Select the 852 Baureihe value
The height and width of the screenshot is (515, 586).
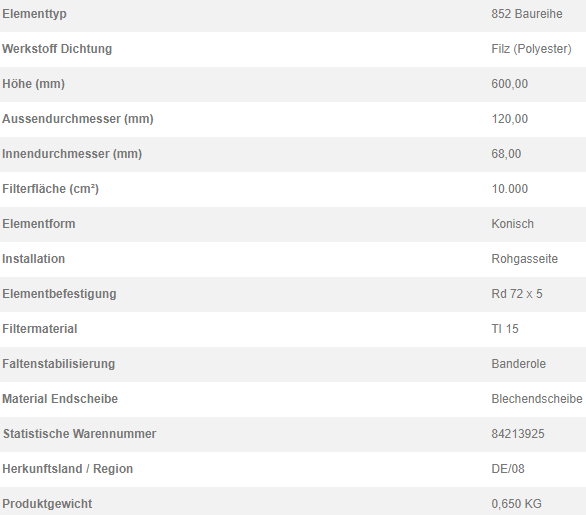[527, 14]
